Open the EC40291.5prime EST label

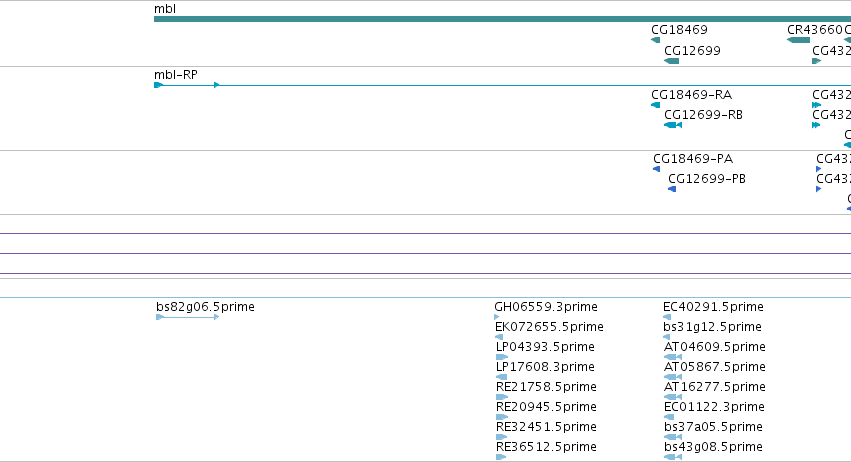pos(714,307)
